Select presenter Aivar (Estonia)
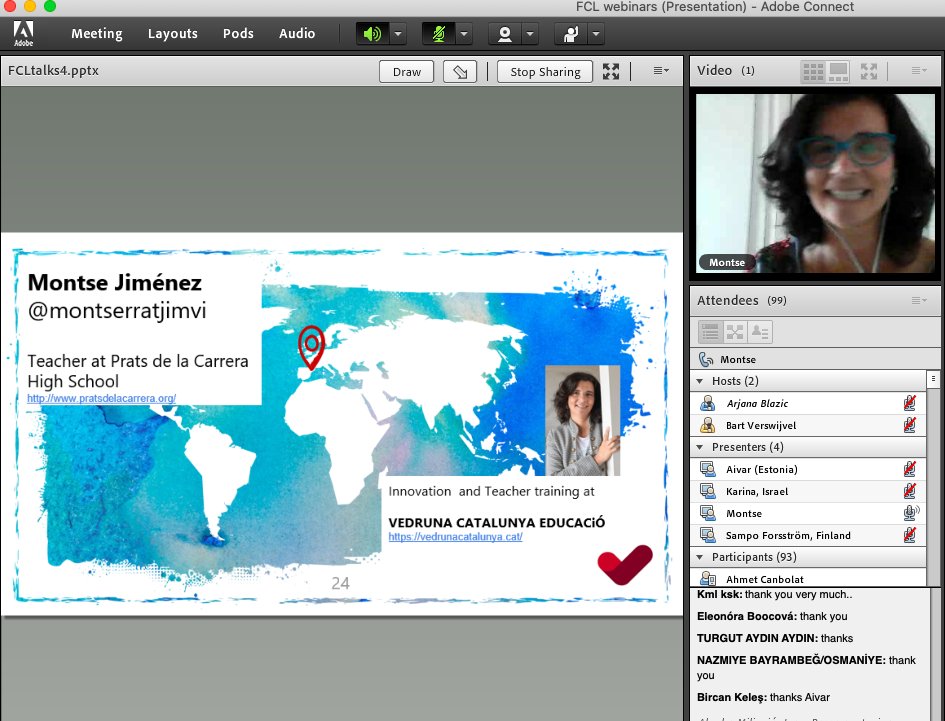945x721 pixels. pyautogui.click(x=808, y=470)
